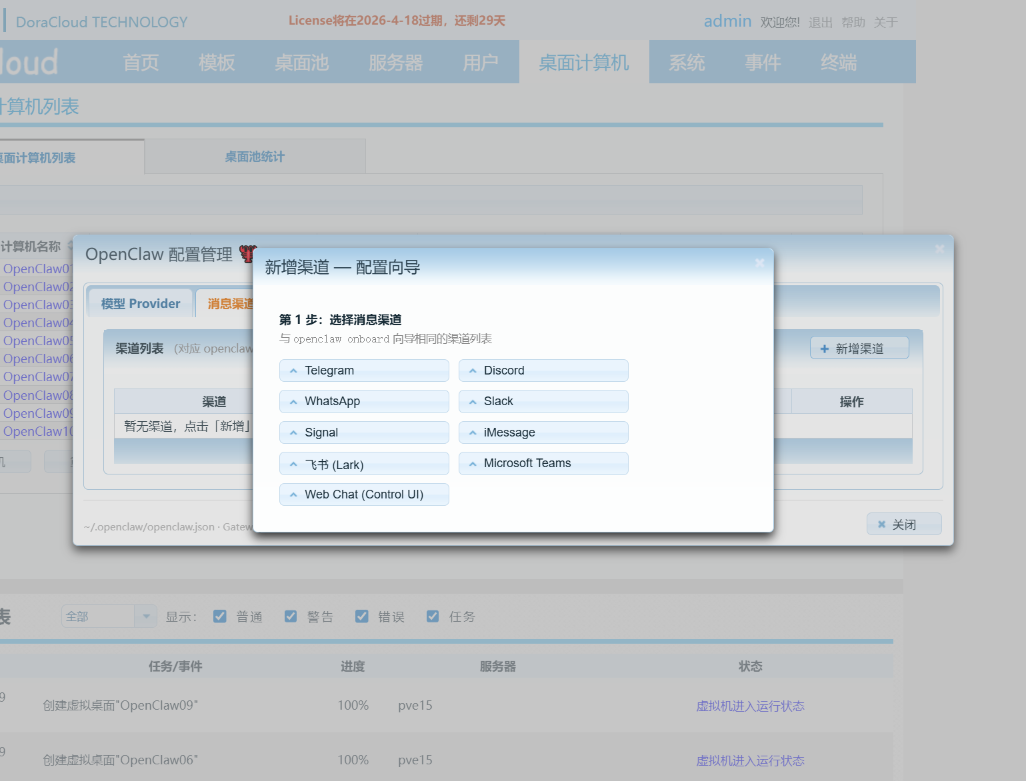Click the 渠道 column header

[213, 402]
